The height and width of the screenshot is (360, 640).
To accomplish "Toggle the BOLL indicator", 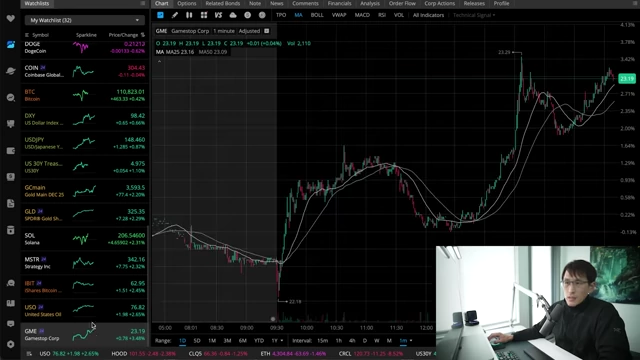I will point(317,15).
